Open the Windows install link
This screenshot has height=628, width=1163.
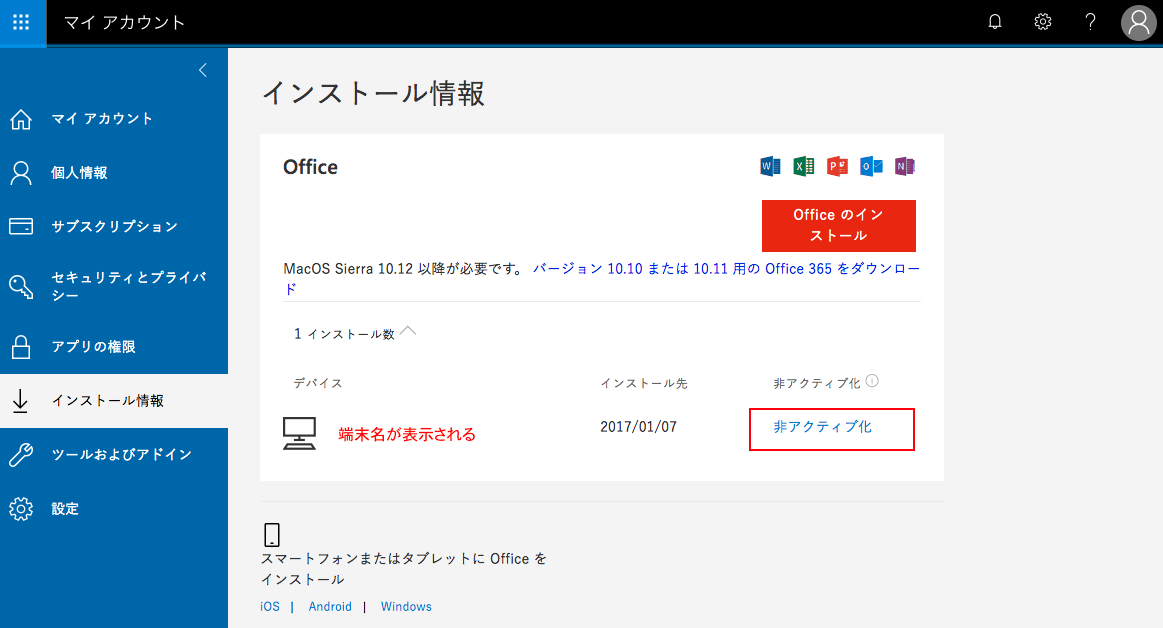[406, 606]
